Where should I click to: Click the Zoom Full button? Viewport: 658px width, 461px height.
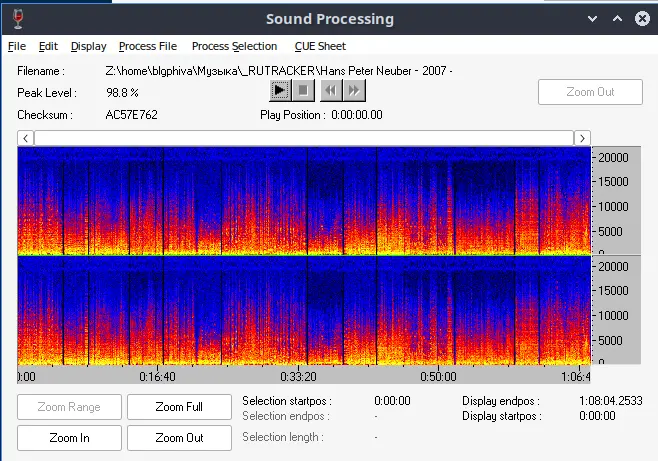tap(179, 407)
